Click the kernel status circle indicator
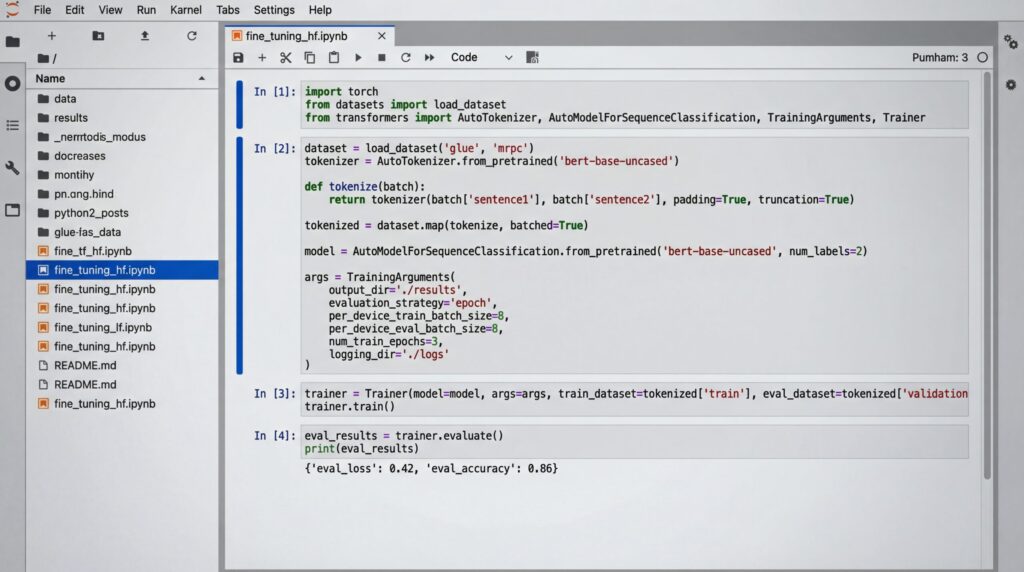The image size is (1024, 572). tap(982, 57)
